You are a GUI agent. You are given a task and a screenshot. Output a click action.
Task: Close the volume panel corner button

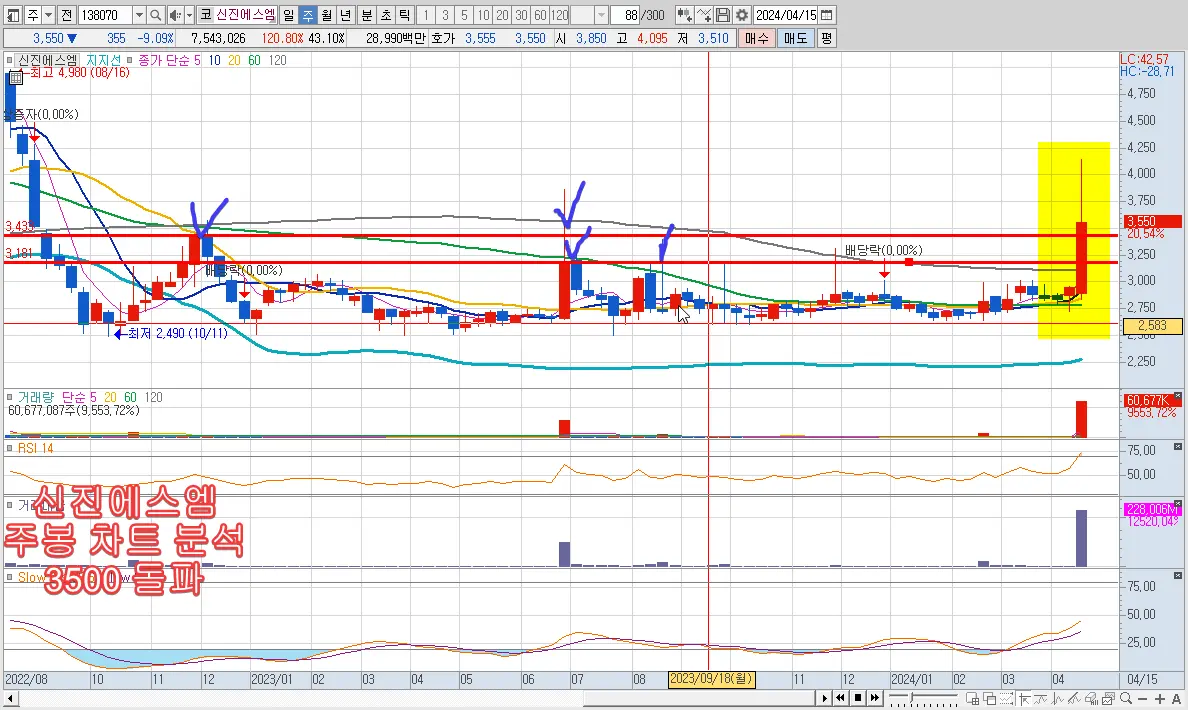(x=1177, y=396)
